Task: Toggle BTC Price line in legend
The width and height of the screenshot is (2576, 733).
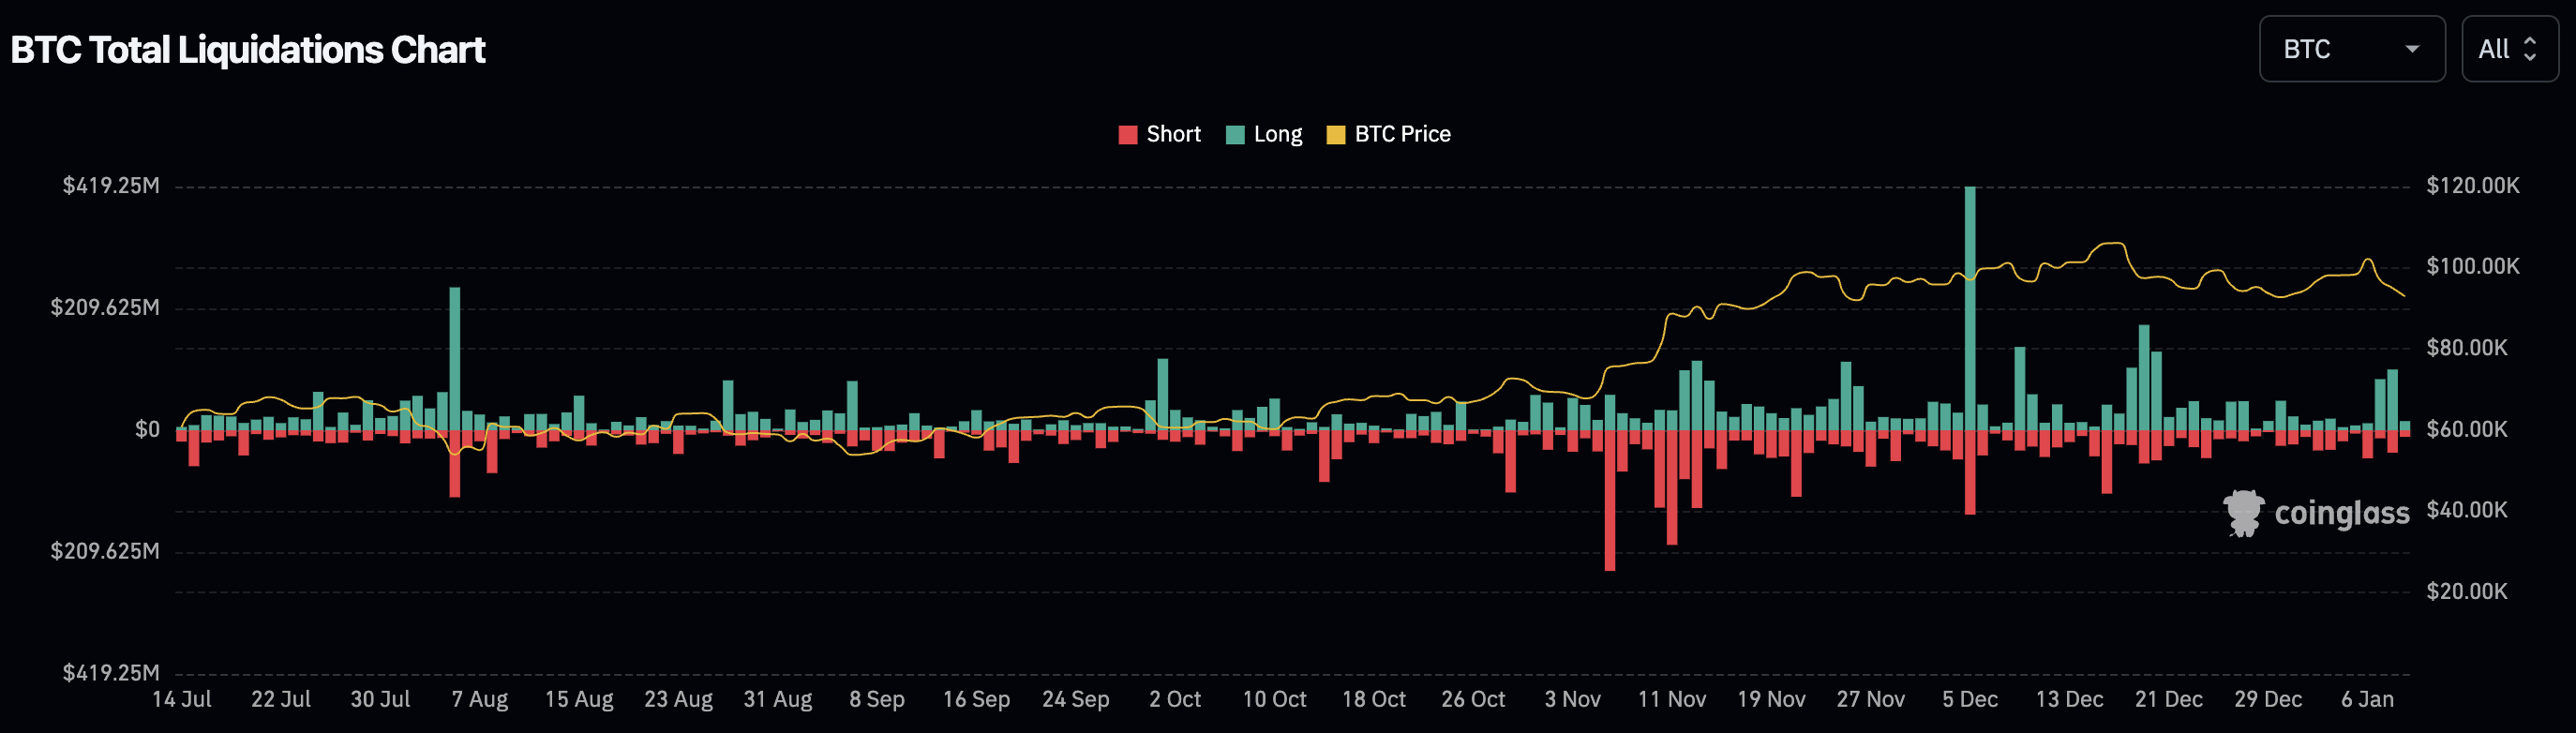Action: tap(1401, 134)
